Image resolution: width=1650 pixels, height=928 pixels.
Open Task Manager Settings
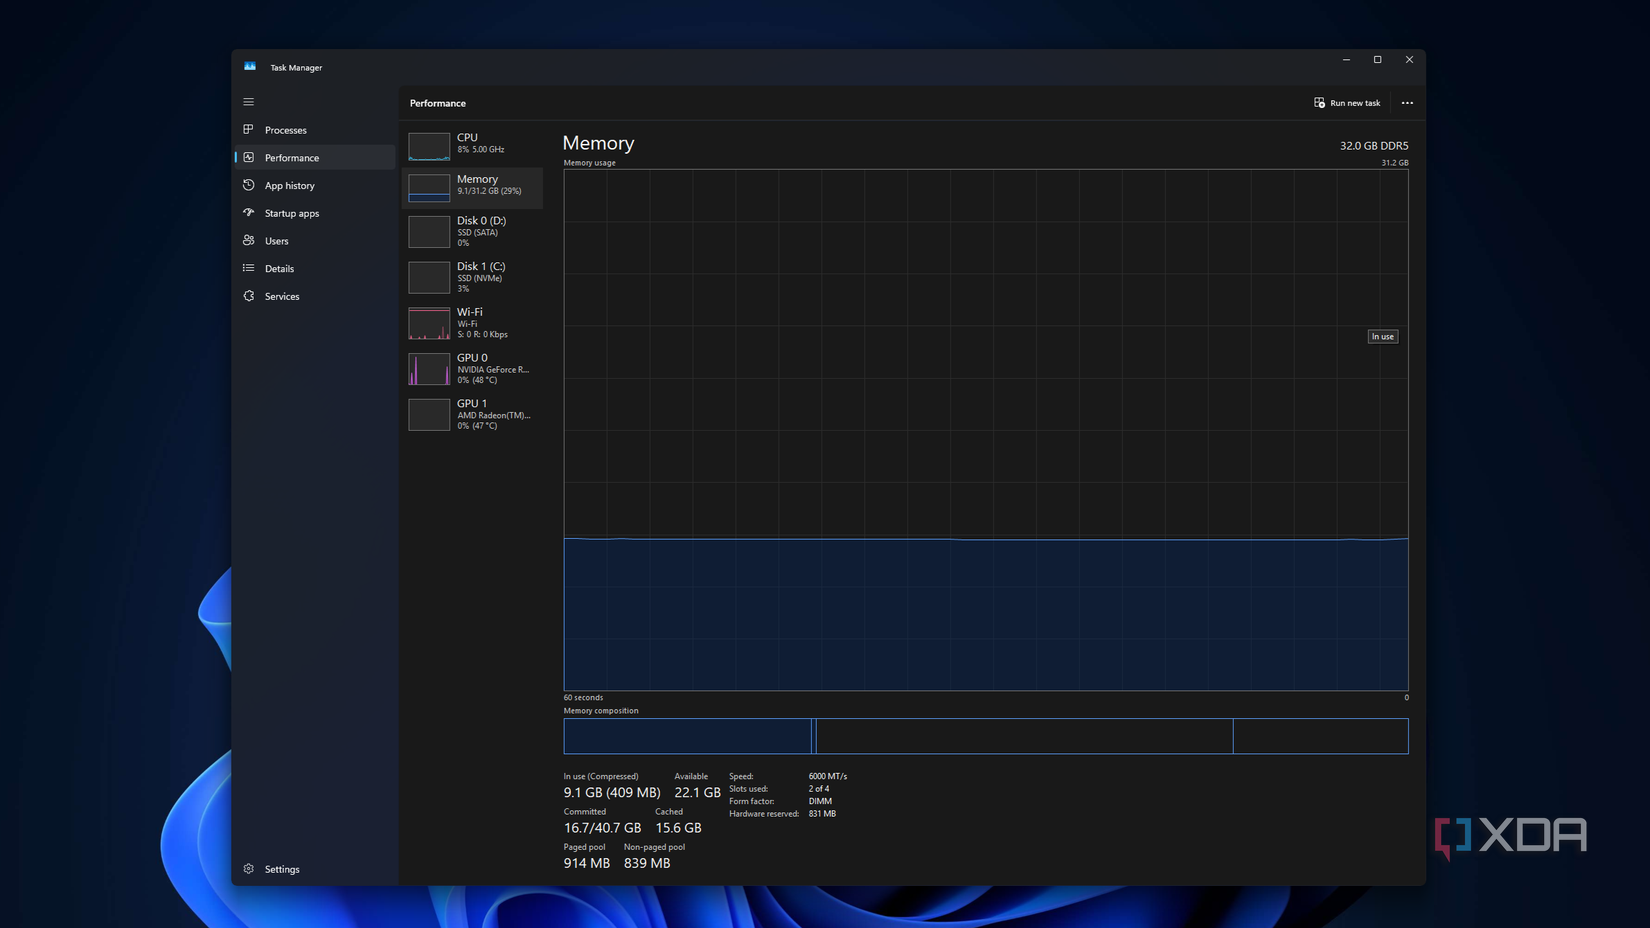pos(282,870)
